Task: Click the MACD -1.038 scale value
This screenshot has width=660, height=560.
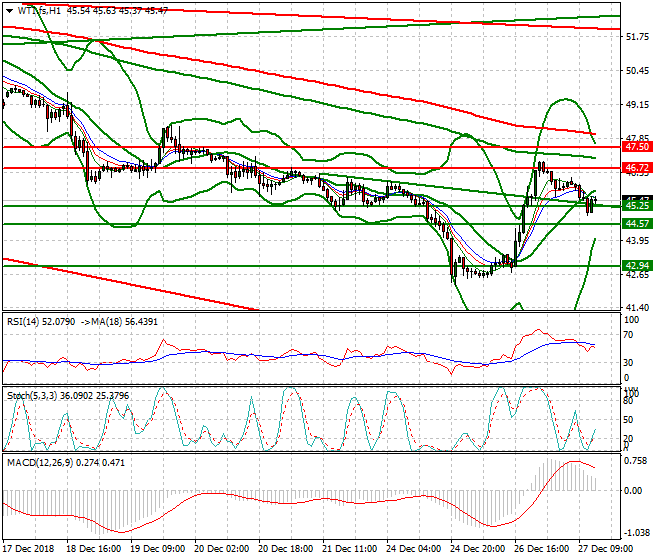Action: [x=636, y=533]
